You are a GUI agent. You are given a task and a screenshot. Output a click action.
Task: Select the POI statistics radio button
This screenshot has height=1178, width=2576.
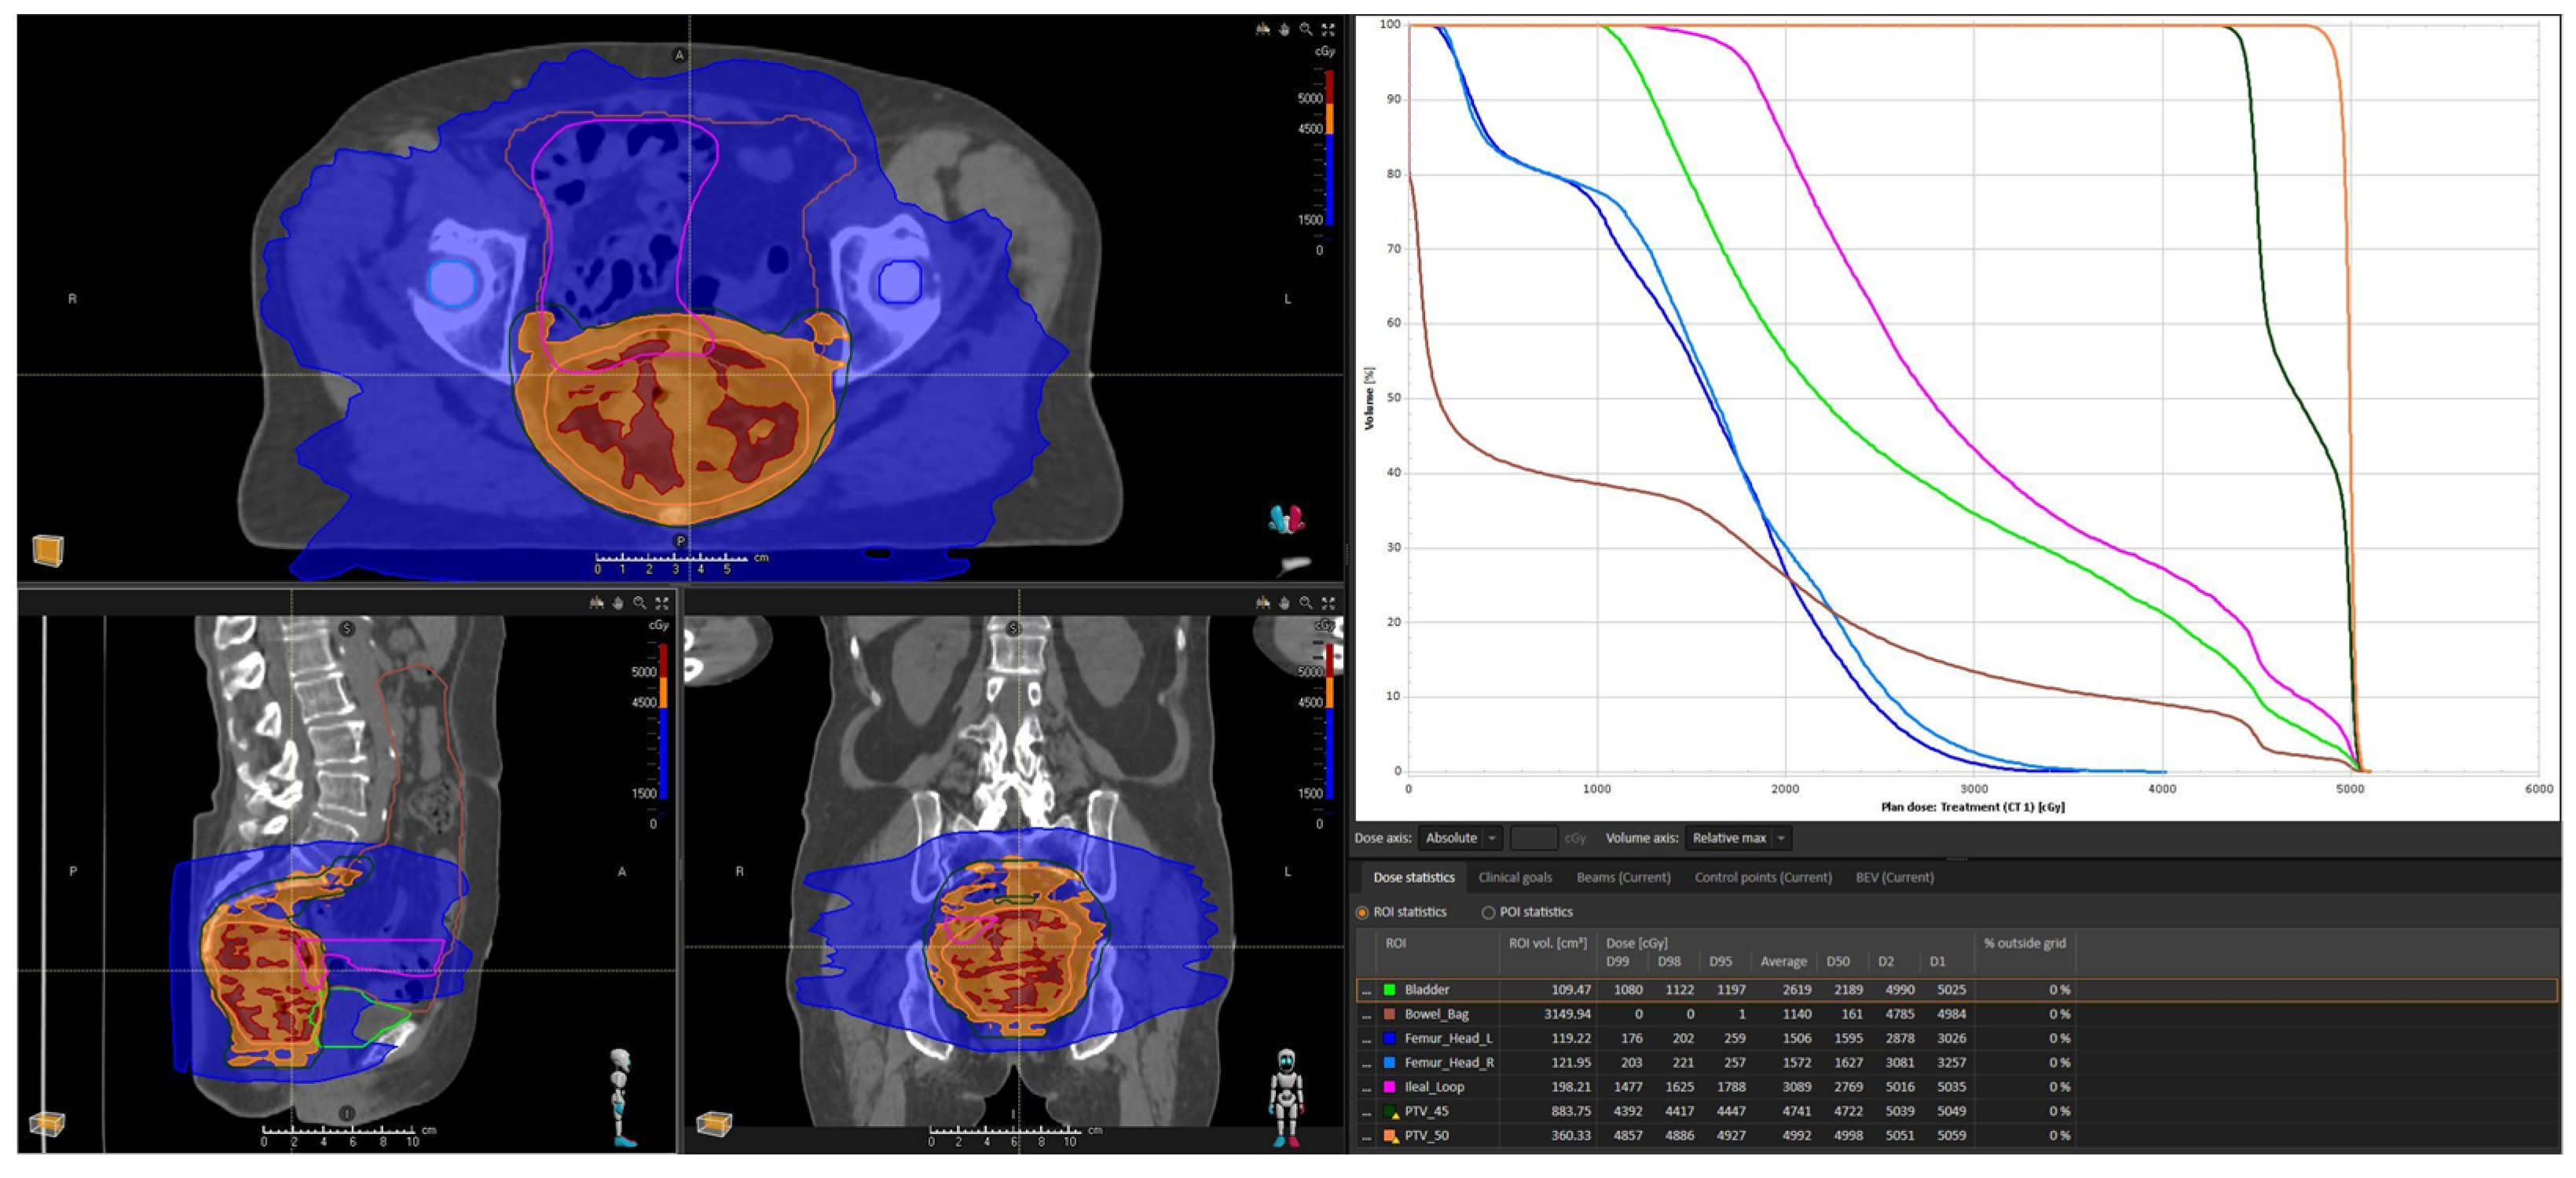coord(1488,912)
